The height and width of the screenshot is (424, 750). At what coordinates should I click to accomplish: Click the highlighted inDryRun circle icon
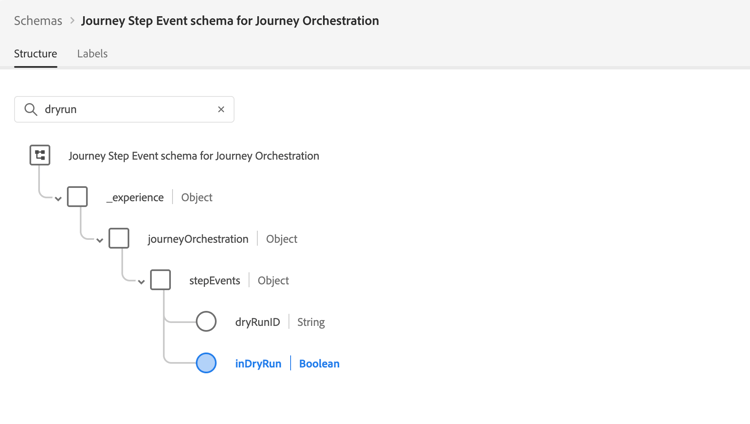click(x=206, y=363)
